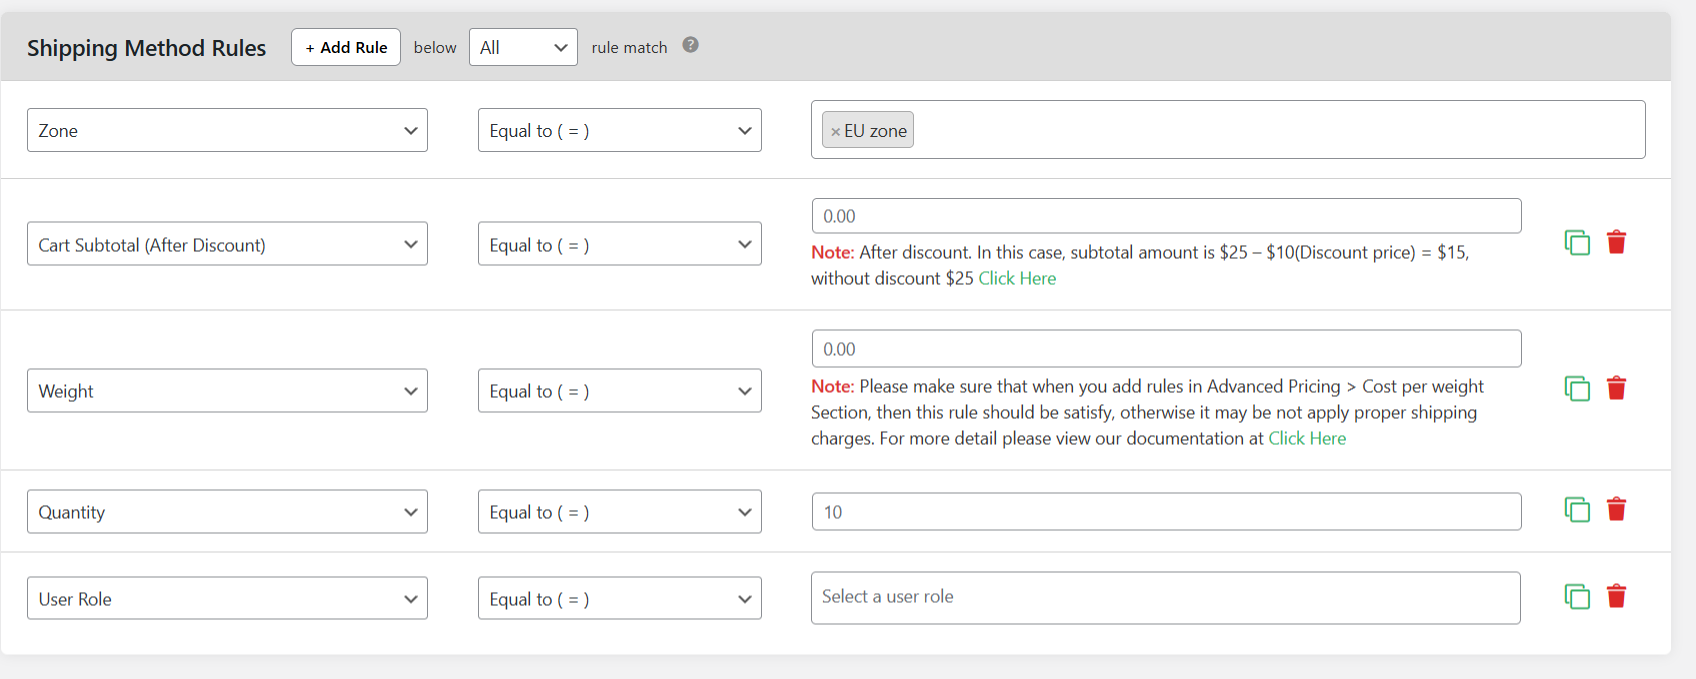Open Click Here link in subtotal note
Screen dimensions: 1696x679
(1017, 278)
